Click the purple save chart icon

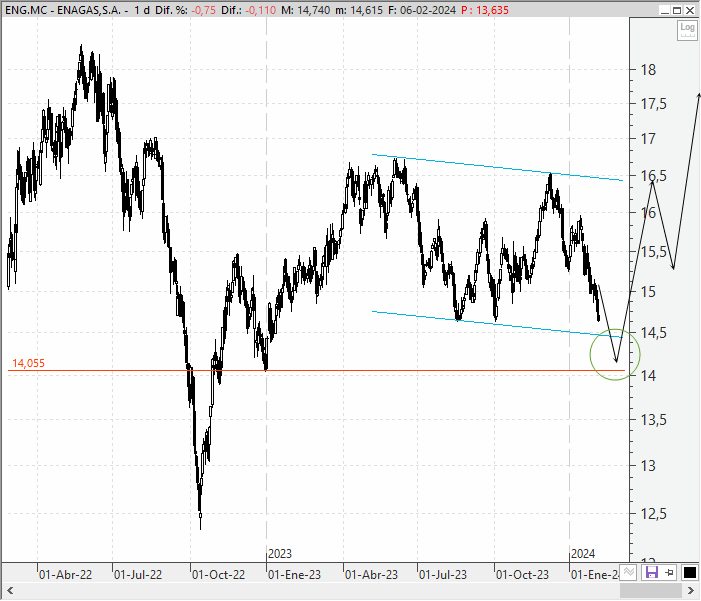coord(651,572)
